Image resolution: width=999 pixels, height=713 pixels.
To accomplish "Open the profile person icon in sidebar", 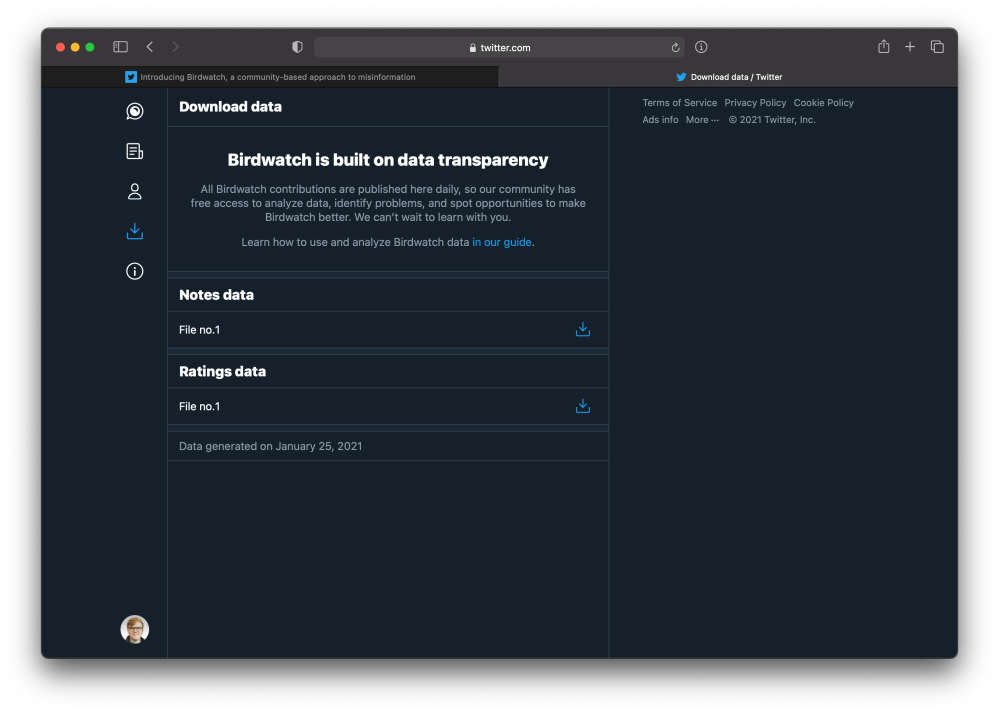I will (x=135, y=191).
